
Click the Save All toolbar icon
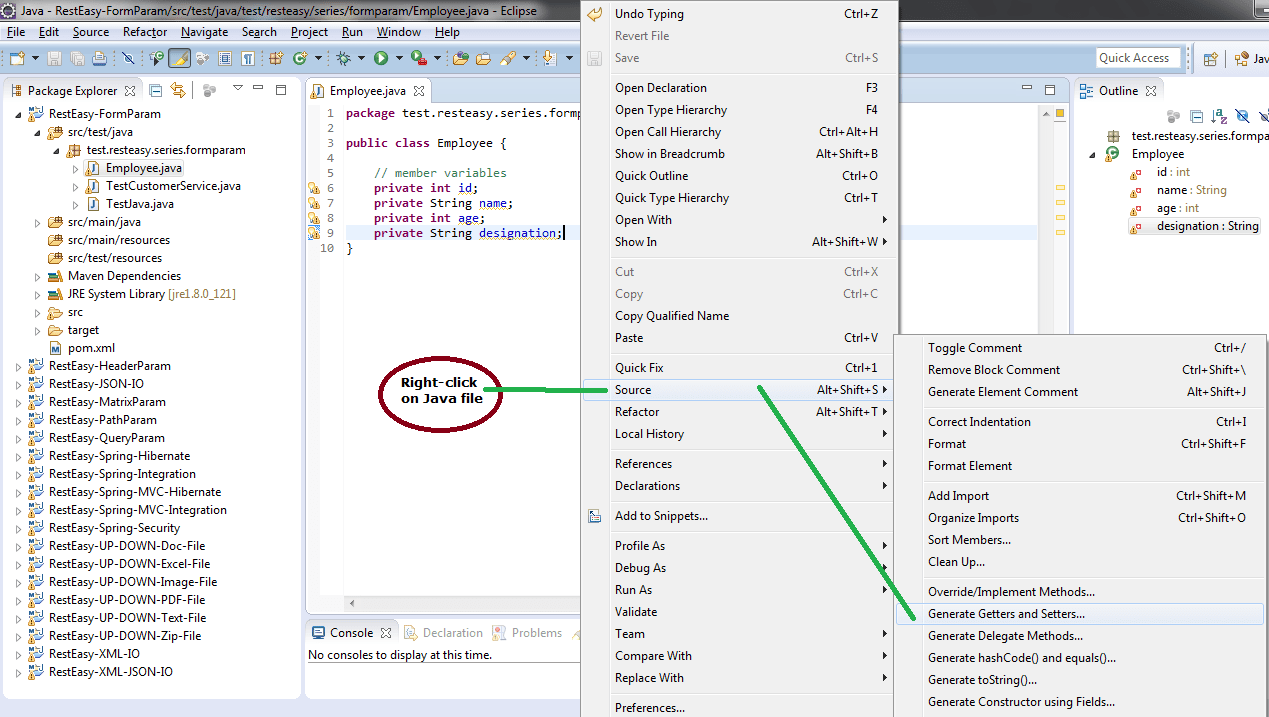[x=78, y=58]
